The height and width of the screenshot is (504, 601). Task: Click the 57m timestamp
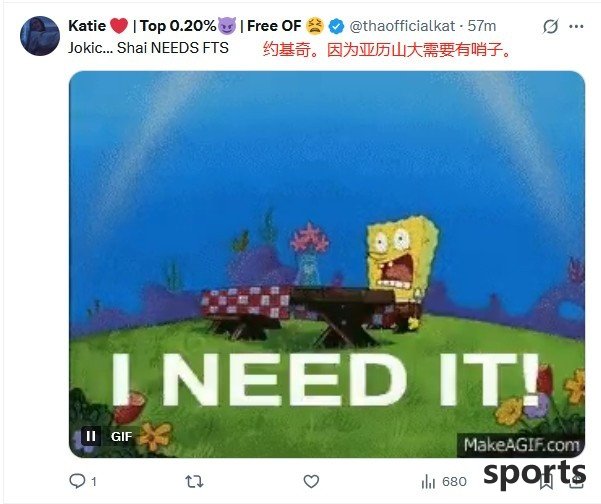[482, 26]
